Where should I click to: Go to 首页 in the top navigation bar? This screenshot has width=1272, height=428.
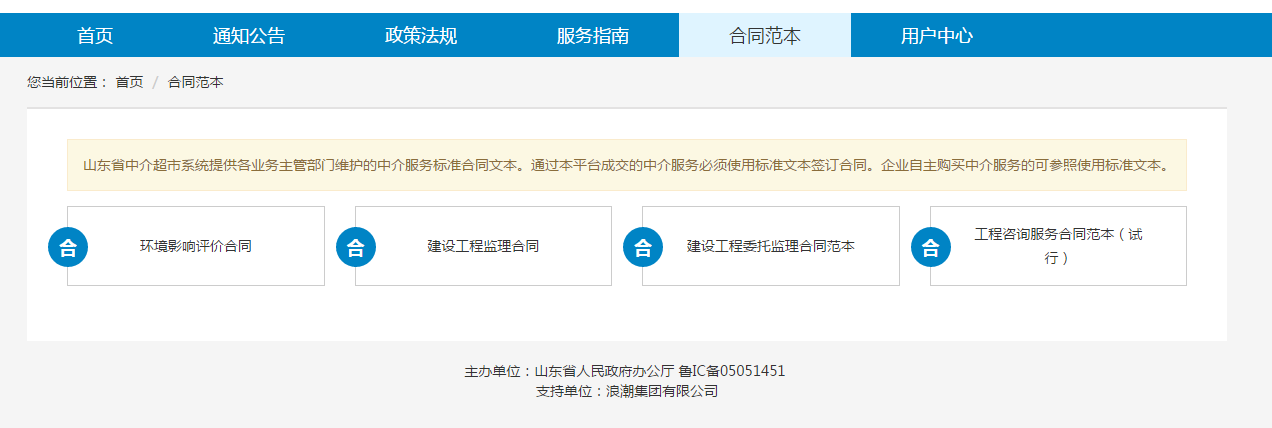tap(95, 36)
